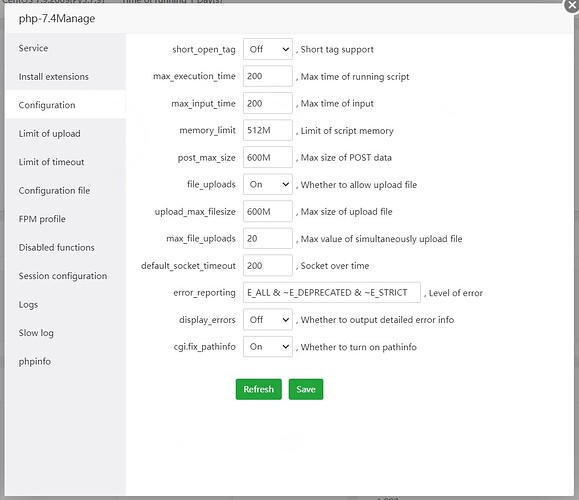Click the memory_limit input field
Viewport: 579px width, 500px height.
(268, 130)
